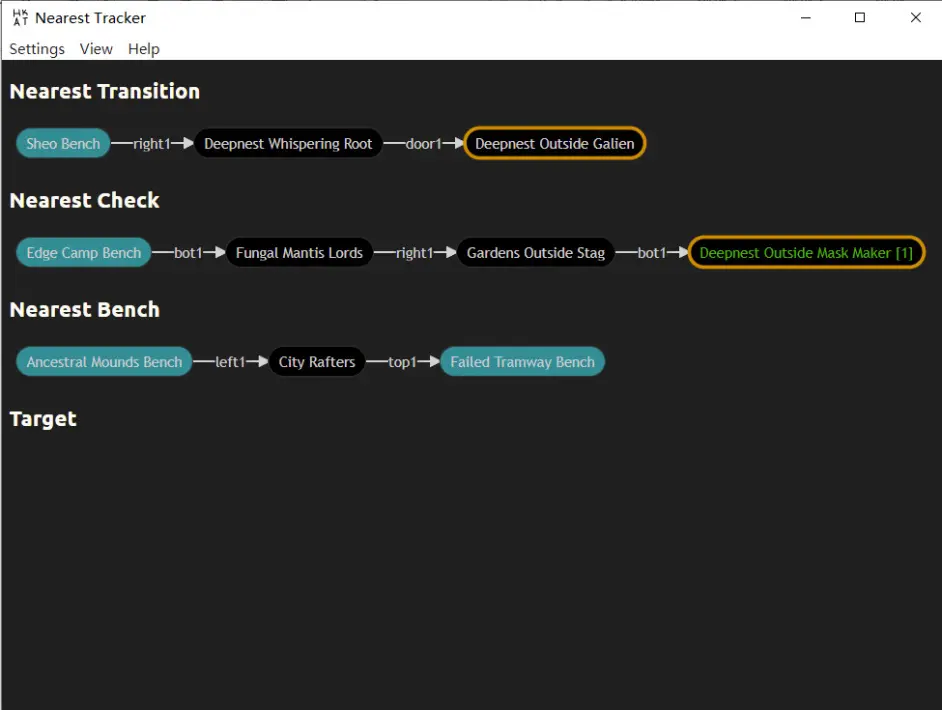The height and width of the screenshot is (710, 942).
Task: Maximize the Nearest Tracker window
Action: pos(860,17)
